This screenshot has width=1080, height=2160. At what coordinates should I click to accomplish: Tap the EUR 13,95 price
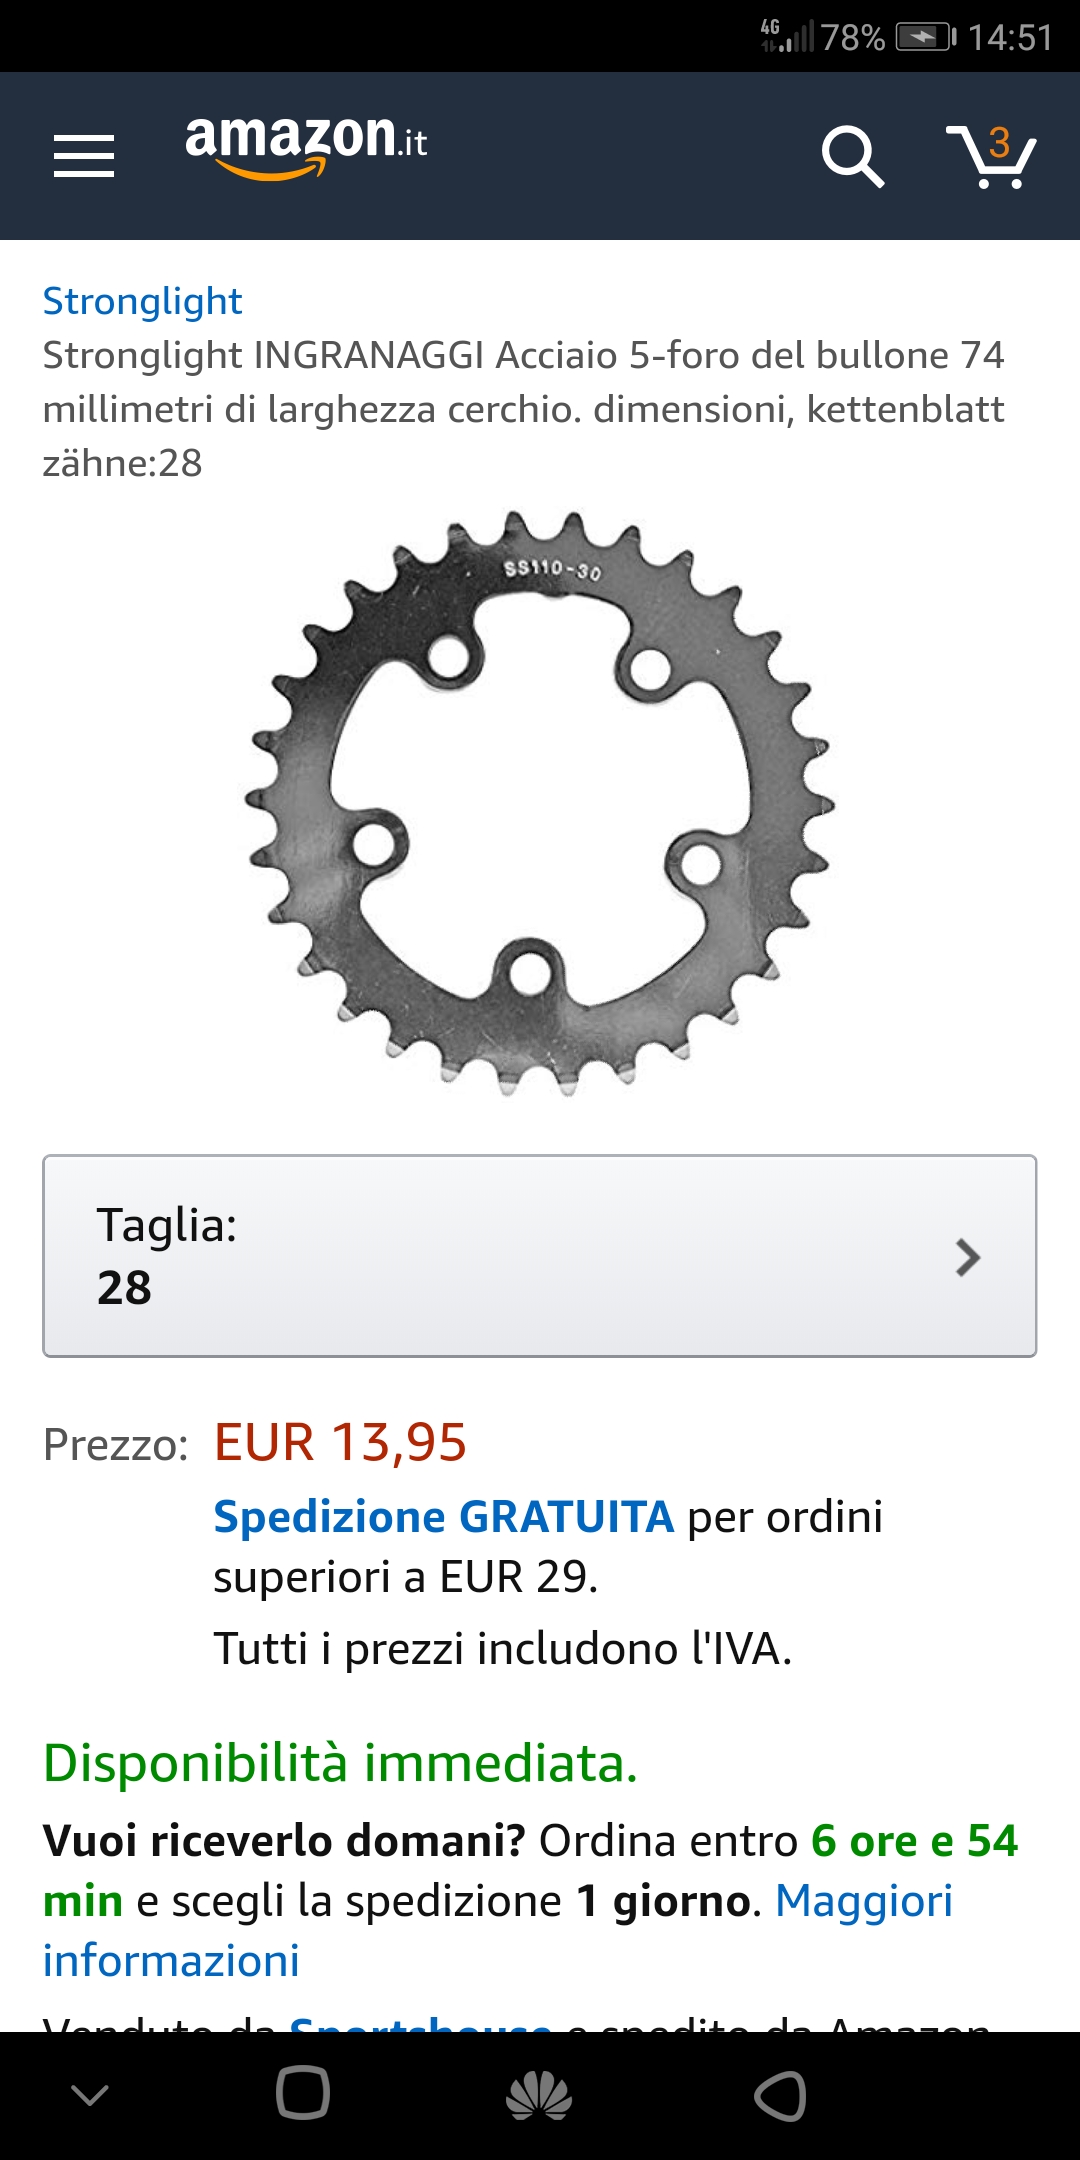pyautogui.click(x=340, y=1442)
